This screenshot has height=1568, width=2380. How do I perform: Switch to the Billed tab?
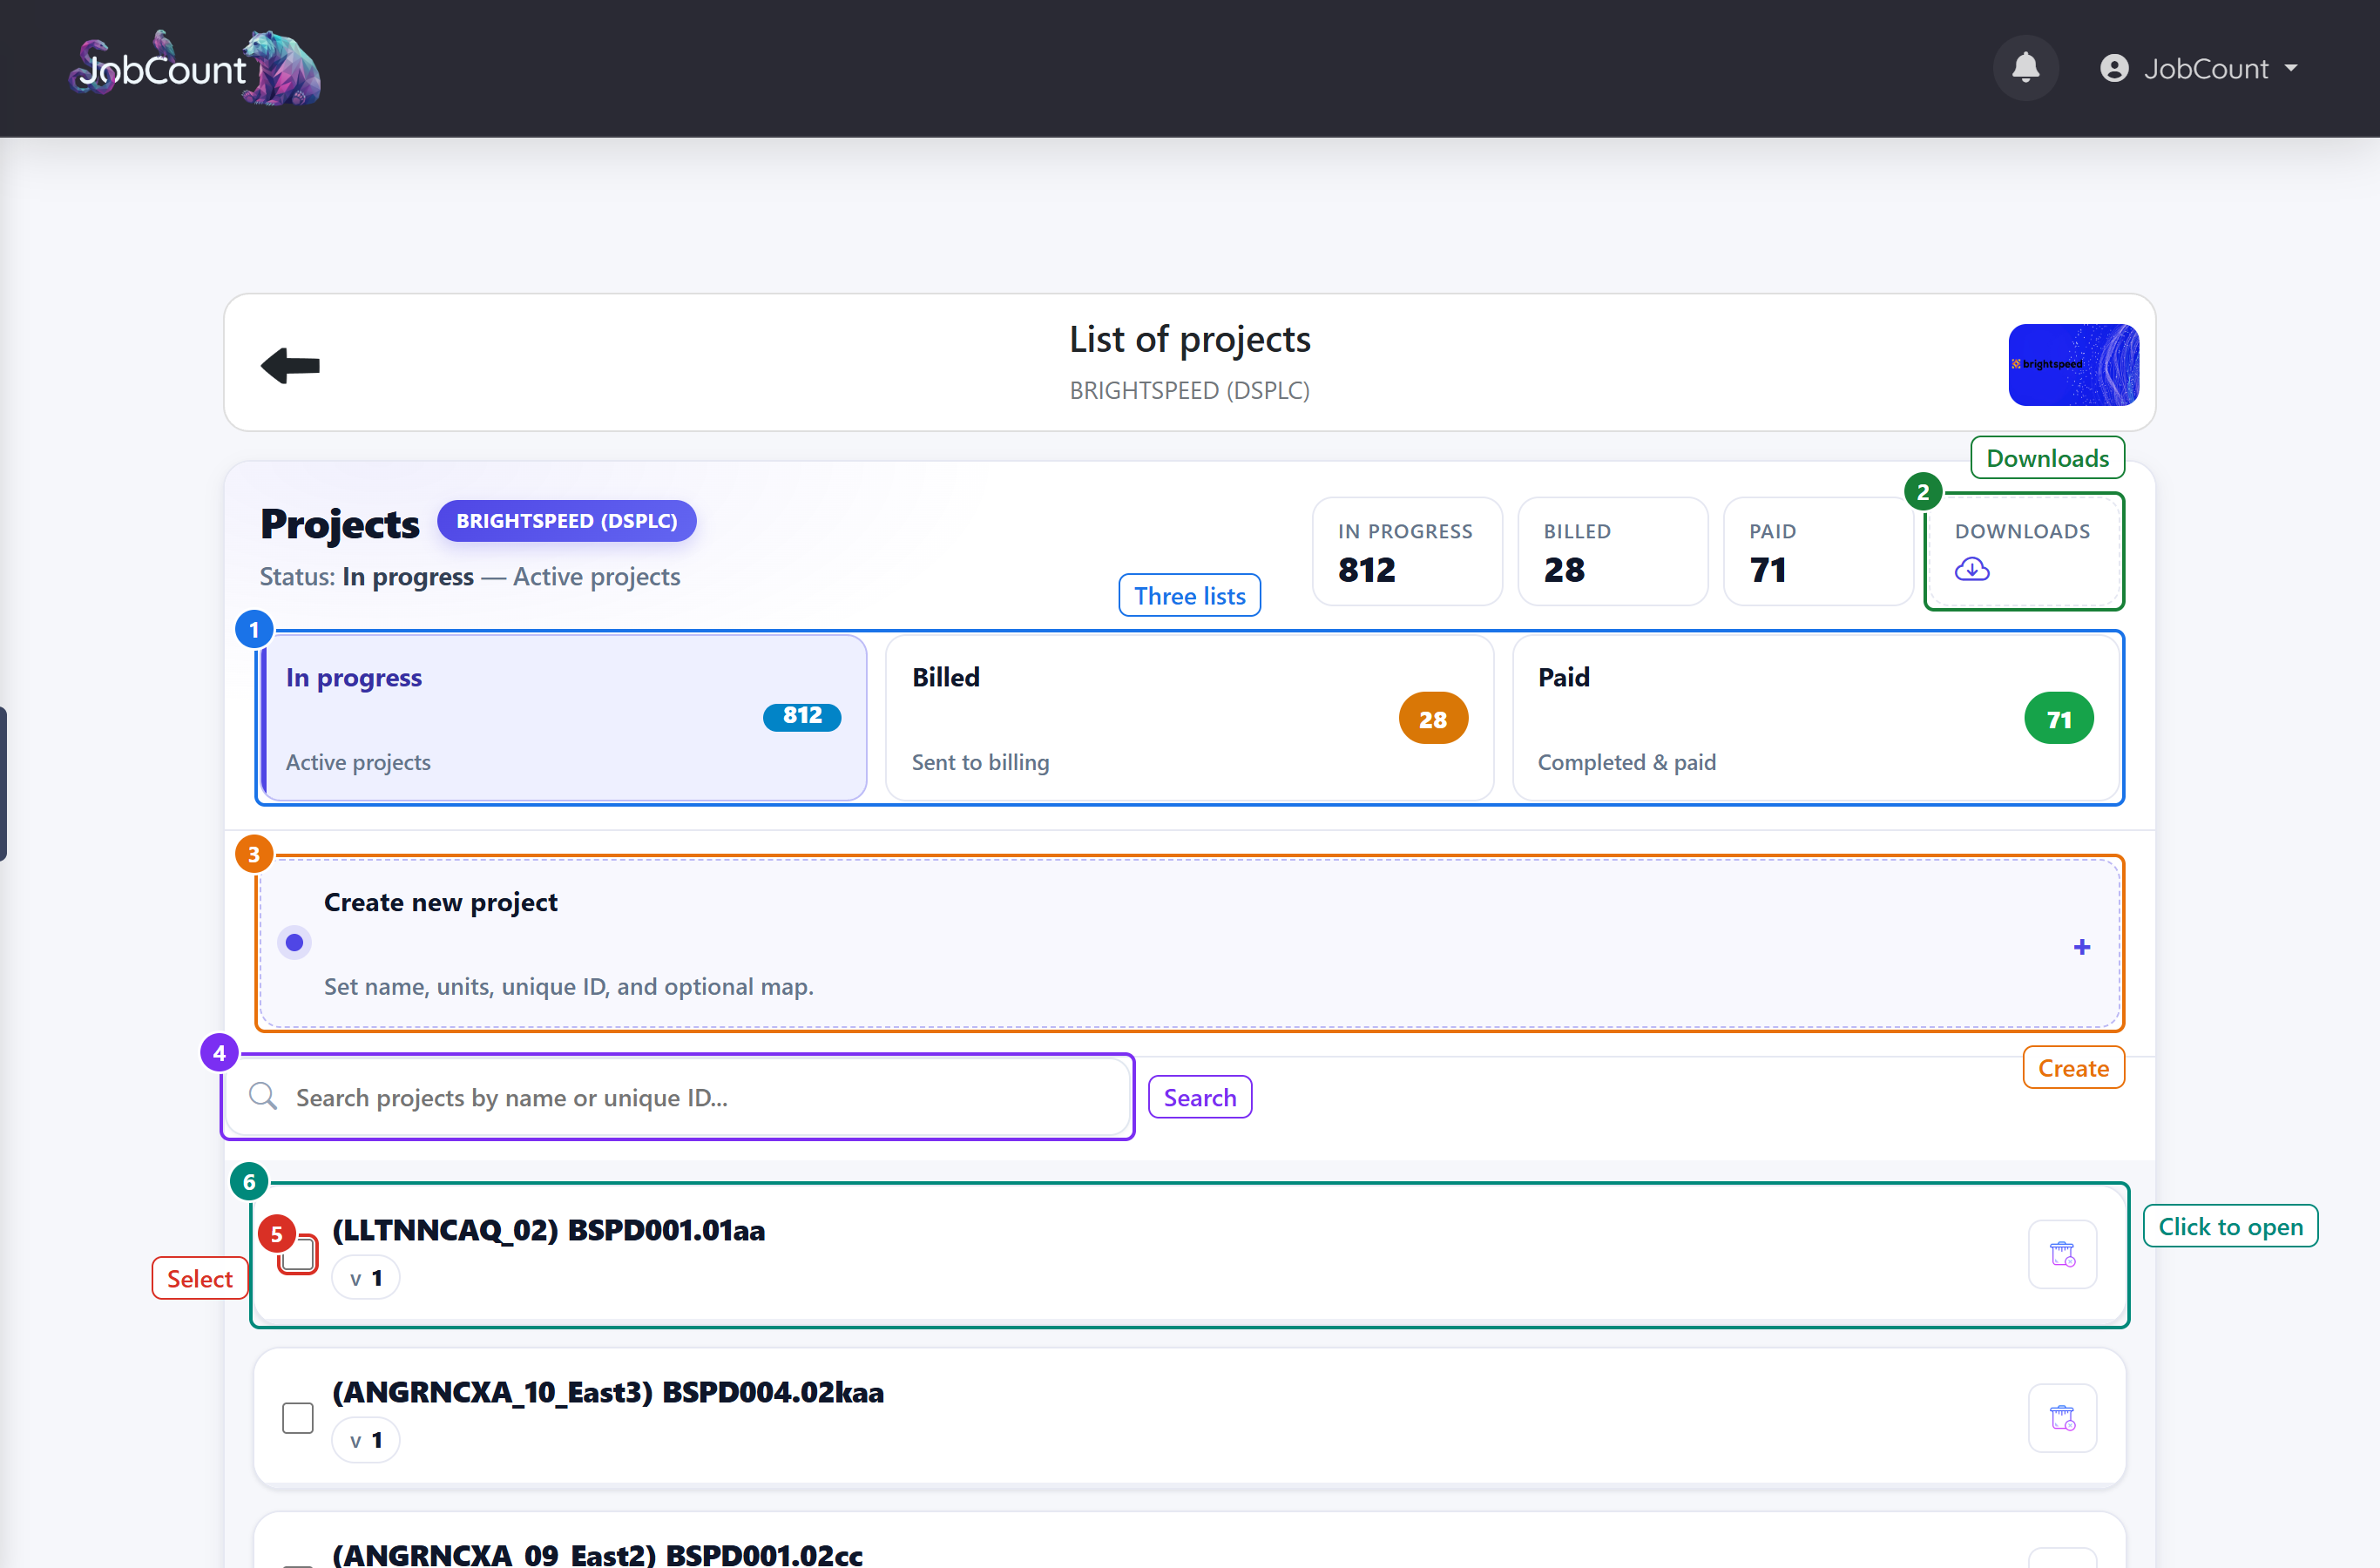(x=1189, y=718)
